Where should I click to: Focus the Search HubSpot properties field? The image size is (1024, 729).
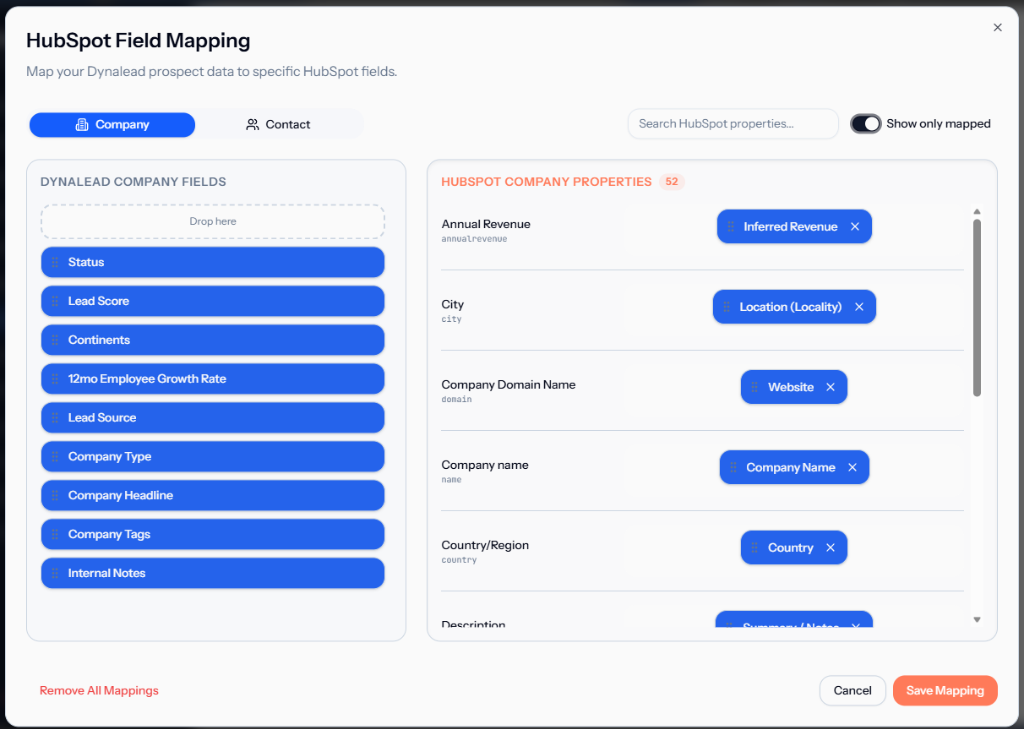coord(733,123)
